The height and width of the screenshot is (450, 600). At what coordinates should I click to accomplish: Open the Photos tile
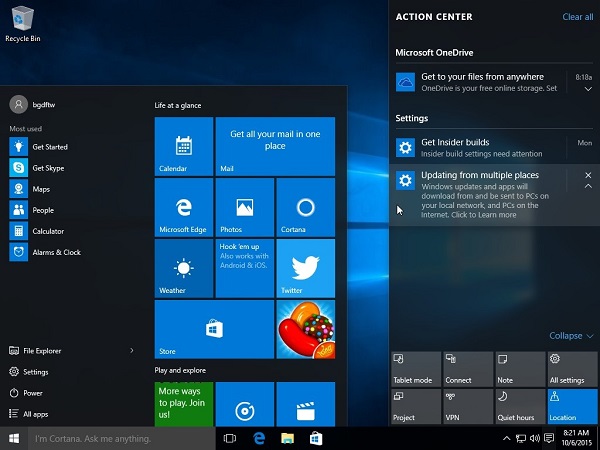[245, 207]
